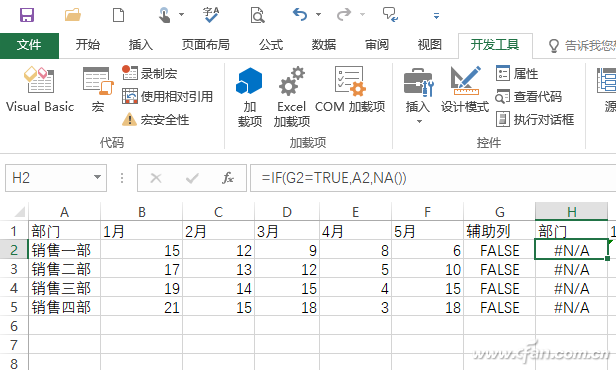The width and height of the screenshot is (616, 370).
Task: Open print preview icon
Action: click(257, 15)
